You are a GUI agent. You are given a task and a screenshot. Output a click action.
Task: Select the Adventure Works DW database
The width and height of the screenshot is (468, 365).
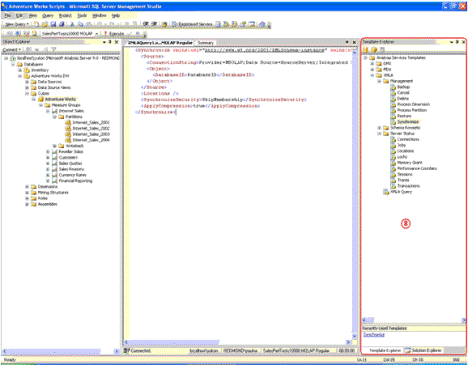point(50,76)
